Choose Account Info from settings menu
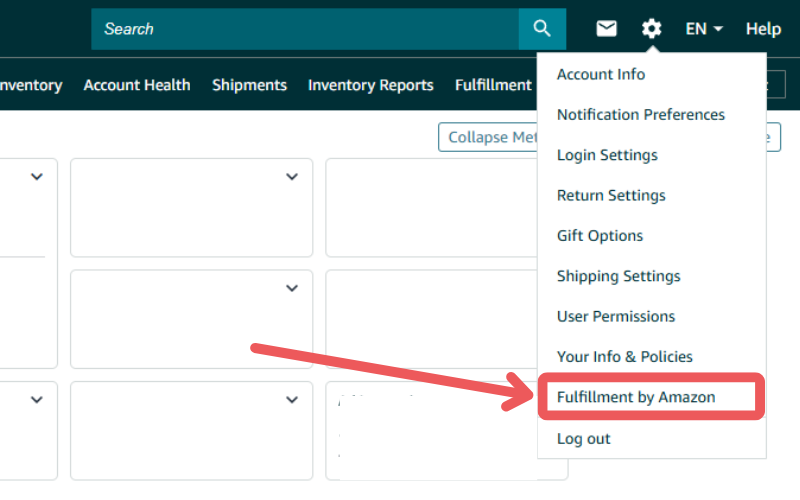This screenshot has width=800, height=500. click(x=601, y=74)
